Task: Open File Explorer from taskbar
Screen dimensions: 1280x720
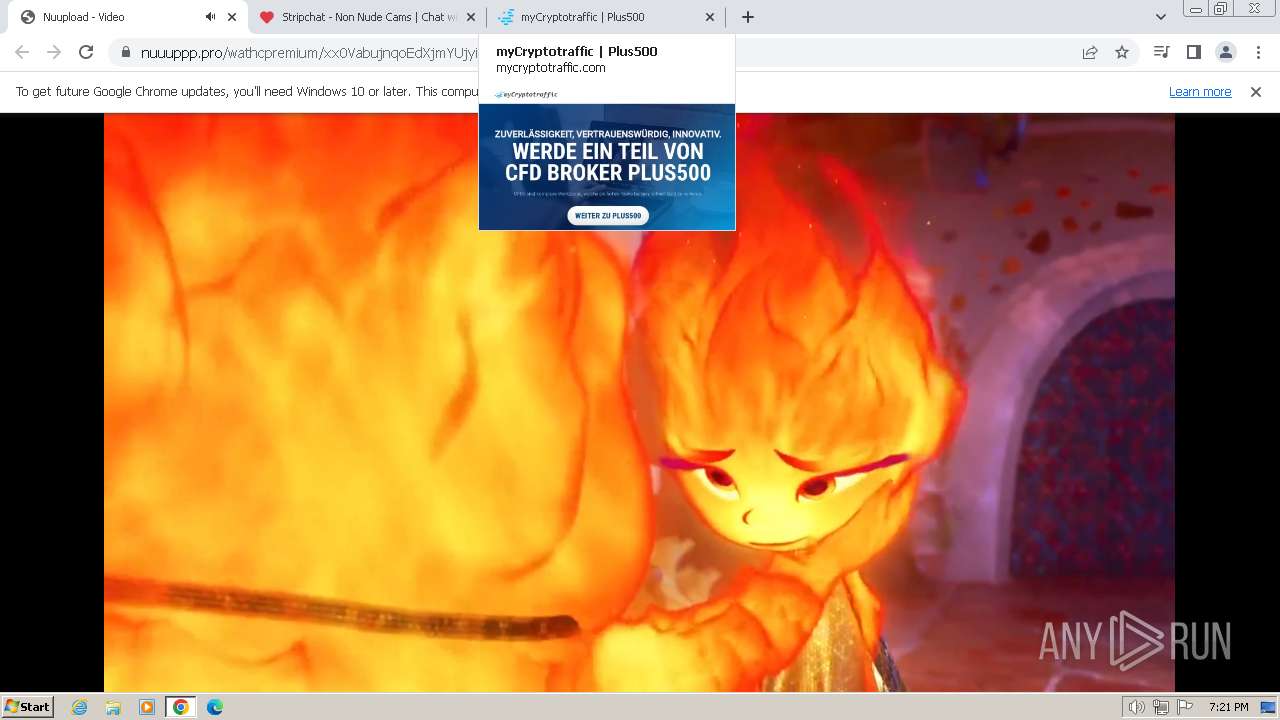Action: pyautogui.click(x=113, y=707)
